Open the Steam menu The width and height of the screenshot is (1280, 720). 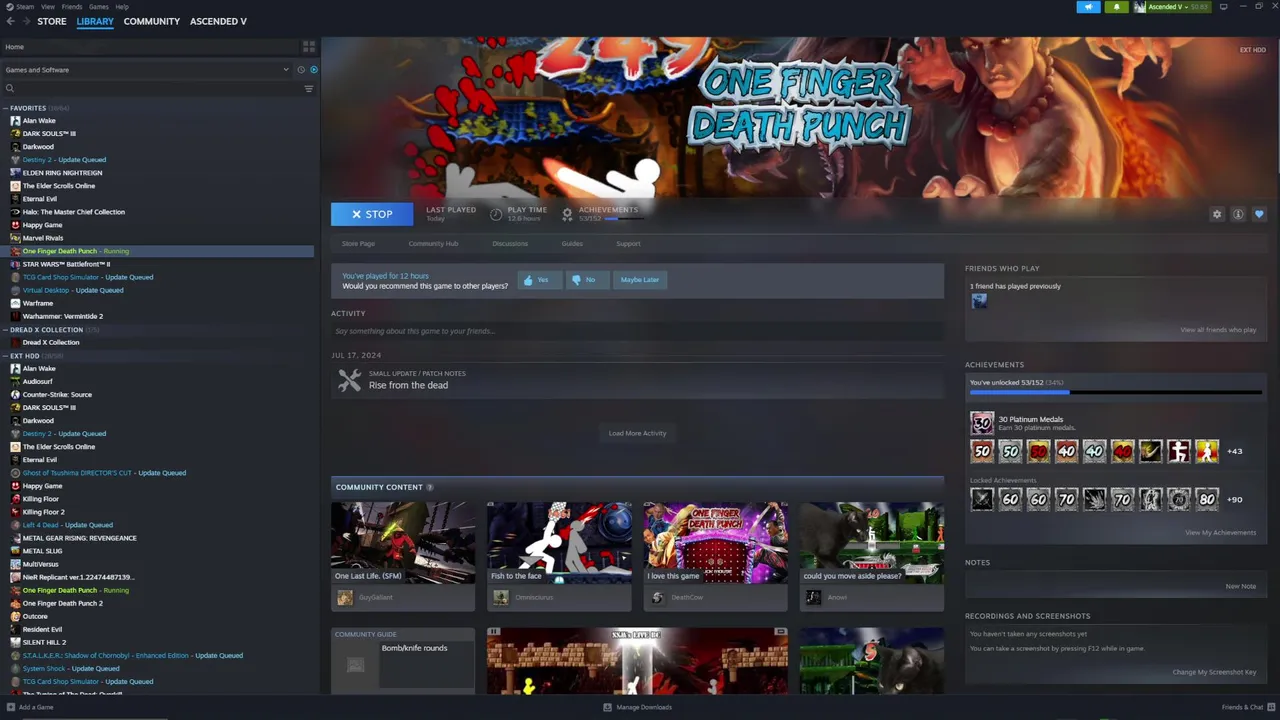pyautogui.click(x=25, y=7)
